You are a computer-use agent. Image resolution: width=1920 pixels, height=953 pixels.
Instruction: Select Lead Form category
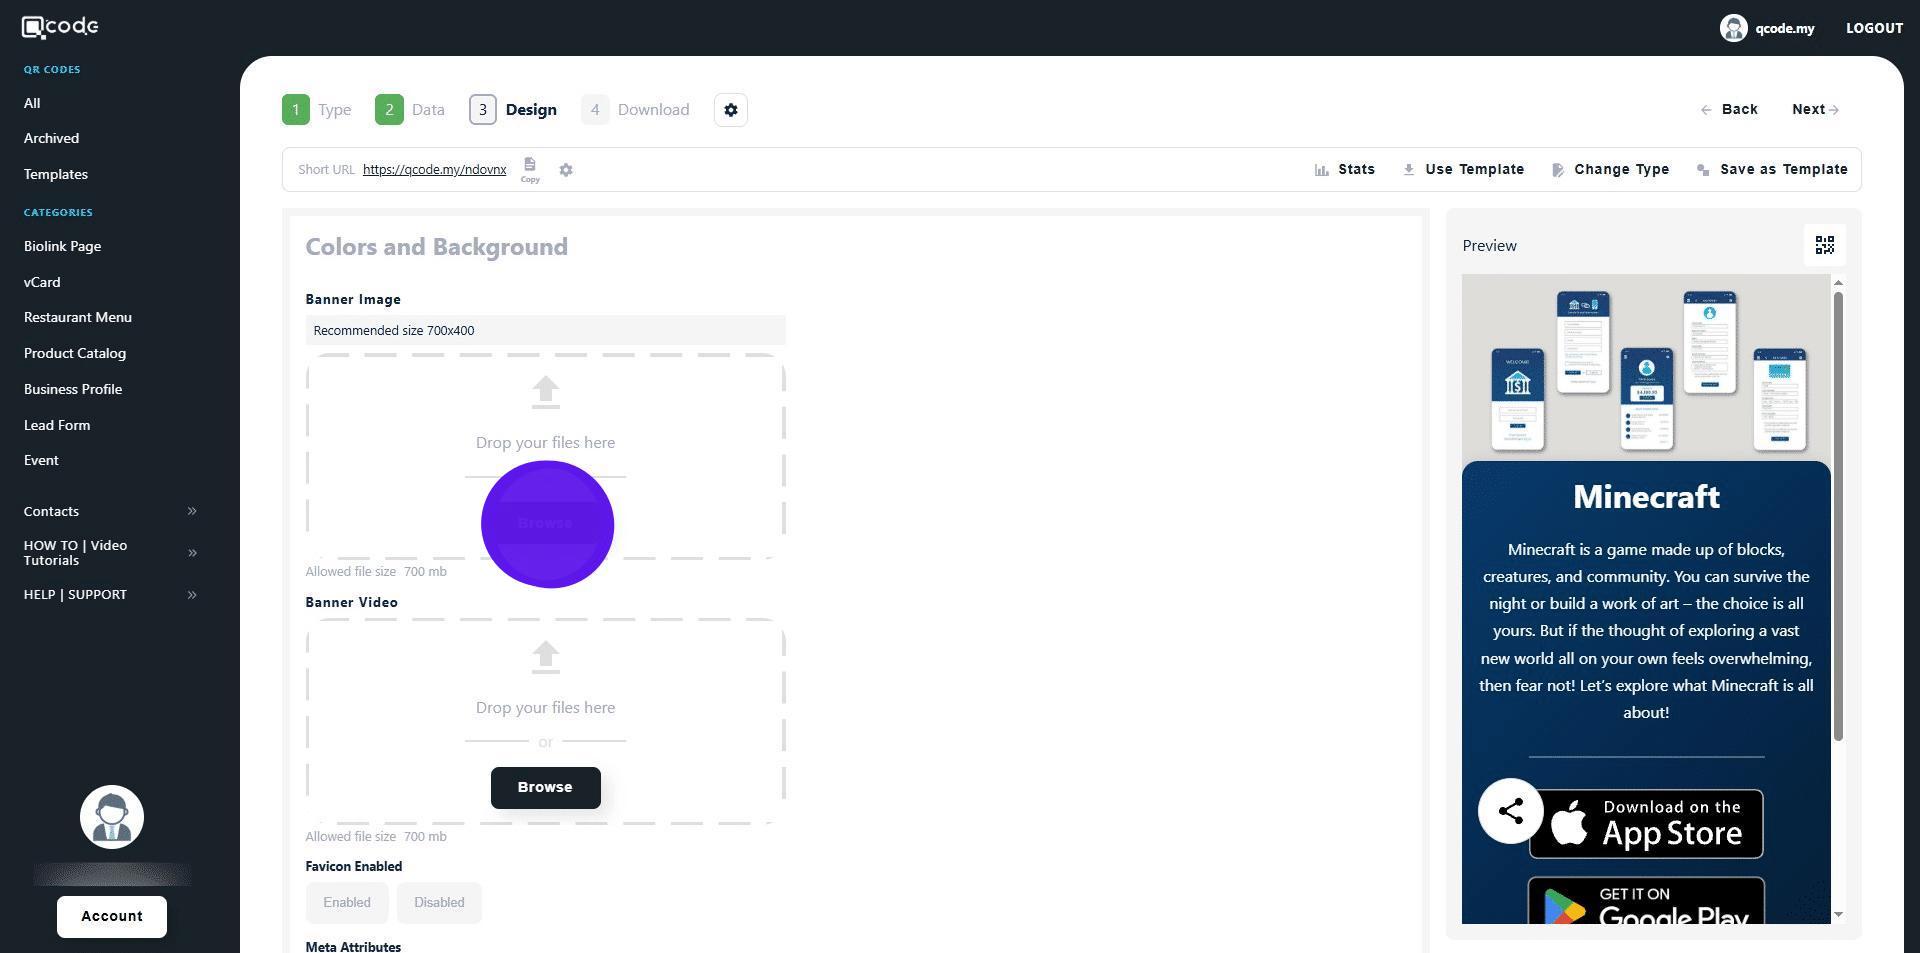pos(57,425)
